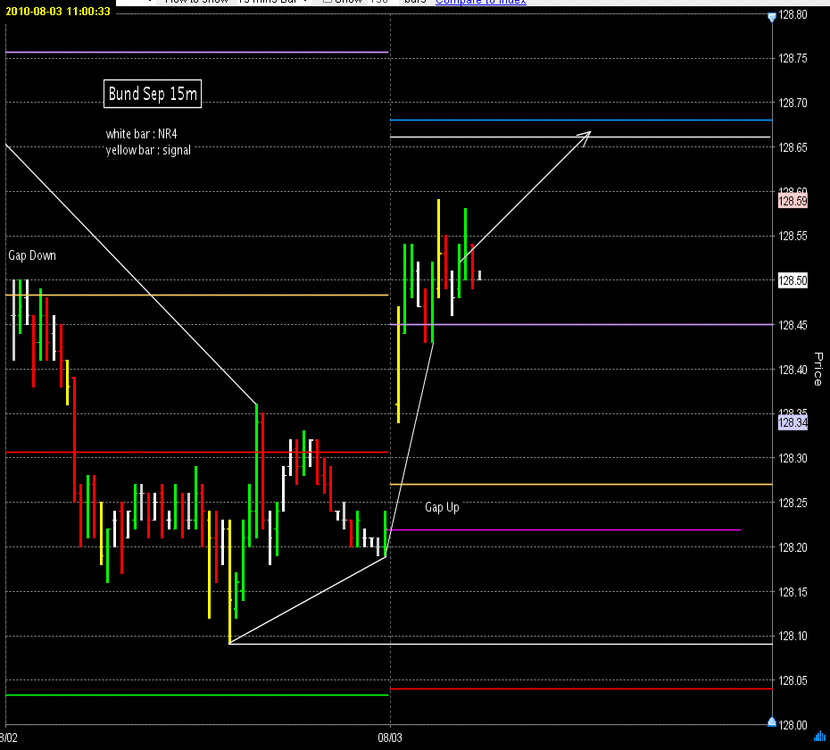Click the 'yellow bar : signal' legend text
Screen dimensions: 830x750
tap(148, 150)
